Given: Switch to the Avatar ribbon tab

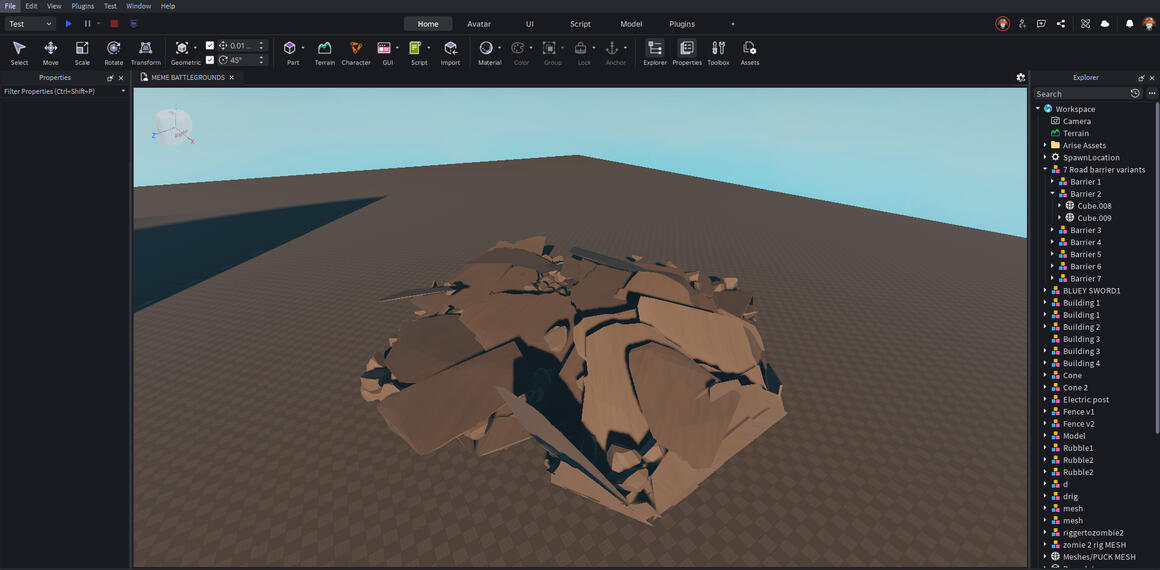Looking at the screenshot, I should pos(479,24).
